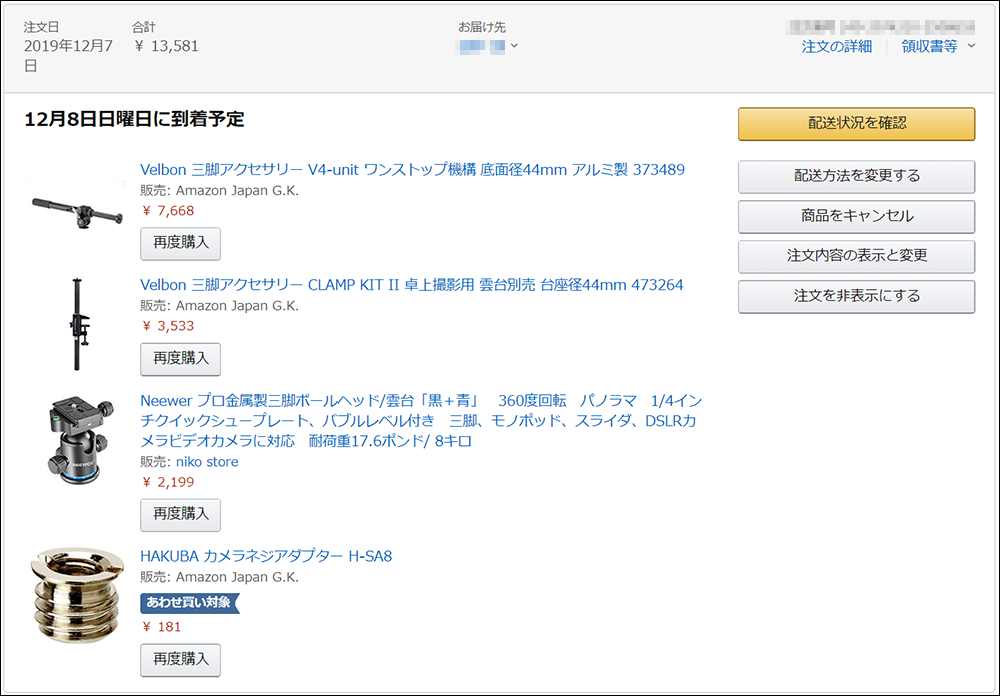Screen dimensions: 1000x696
Task: Click 再度購入 for Velbon V4-unit
Action: click(180, 243)
